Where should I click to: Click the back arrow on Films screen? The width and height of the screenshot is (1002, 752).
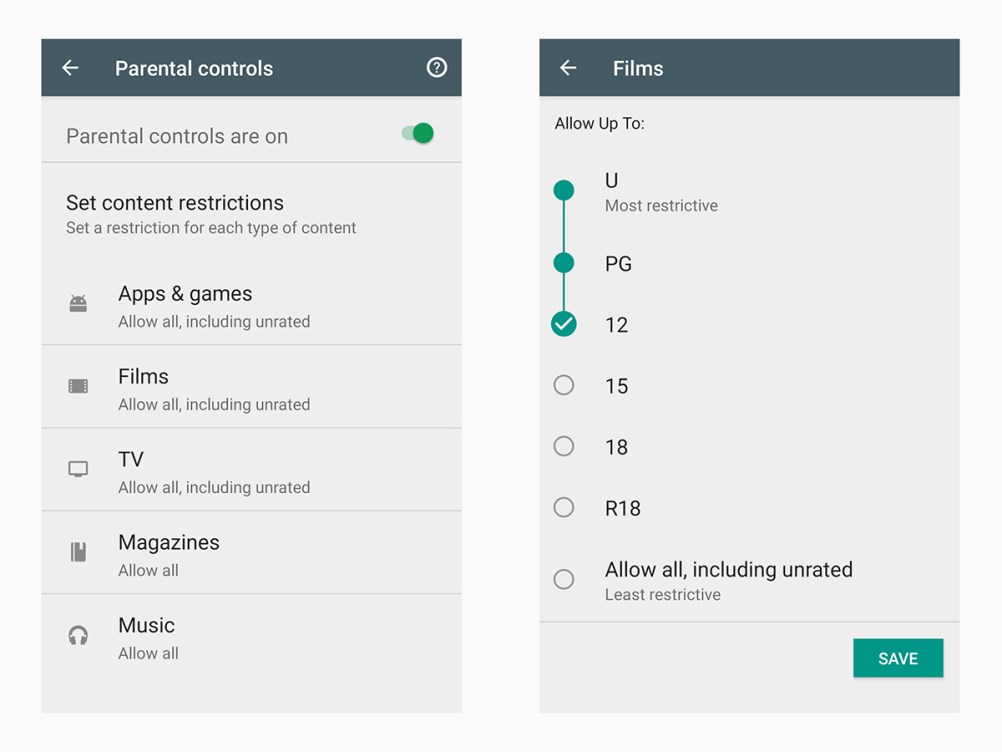pos(568,68)
